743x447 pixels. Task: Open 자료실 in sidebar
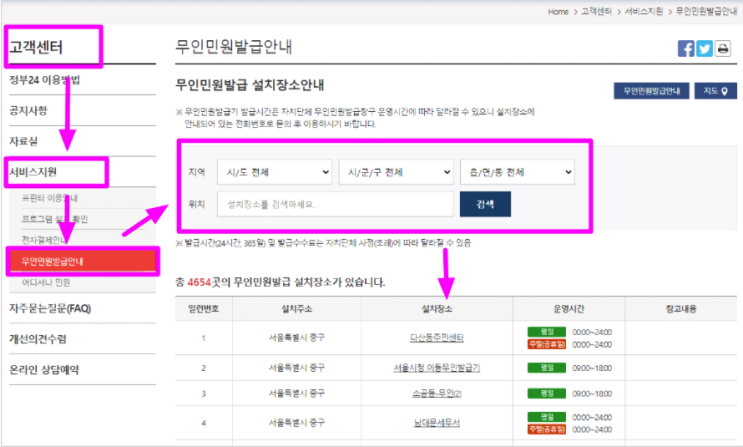(x=23, y=141)
